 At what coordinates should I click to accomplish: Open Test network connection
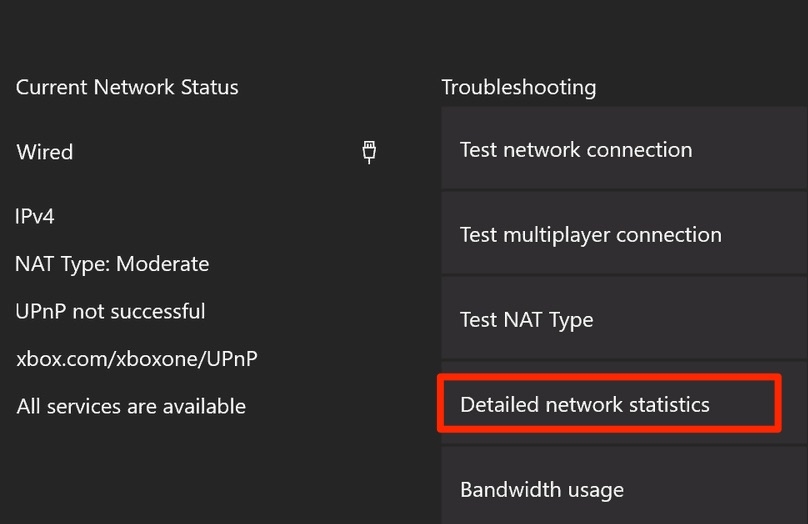pos(624,148)
